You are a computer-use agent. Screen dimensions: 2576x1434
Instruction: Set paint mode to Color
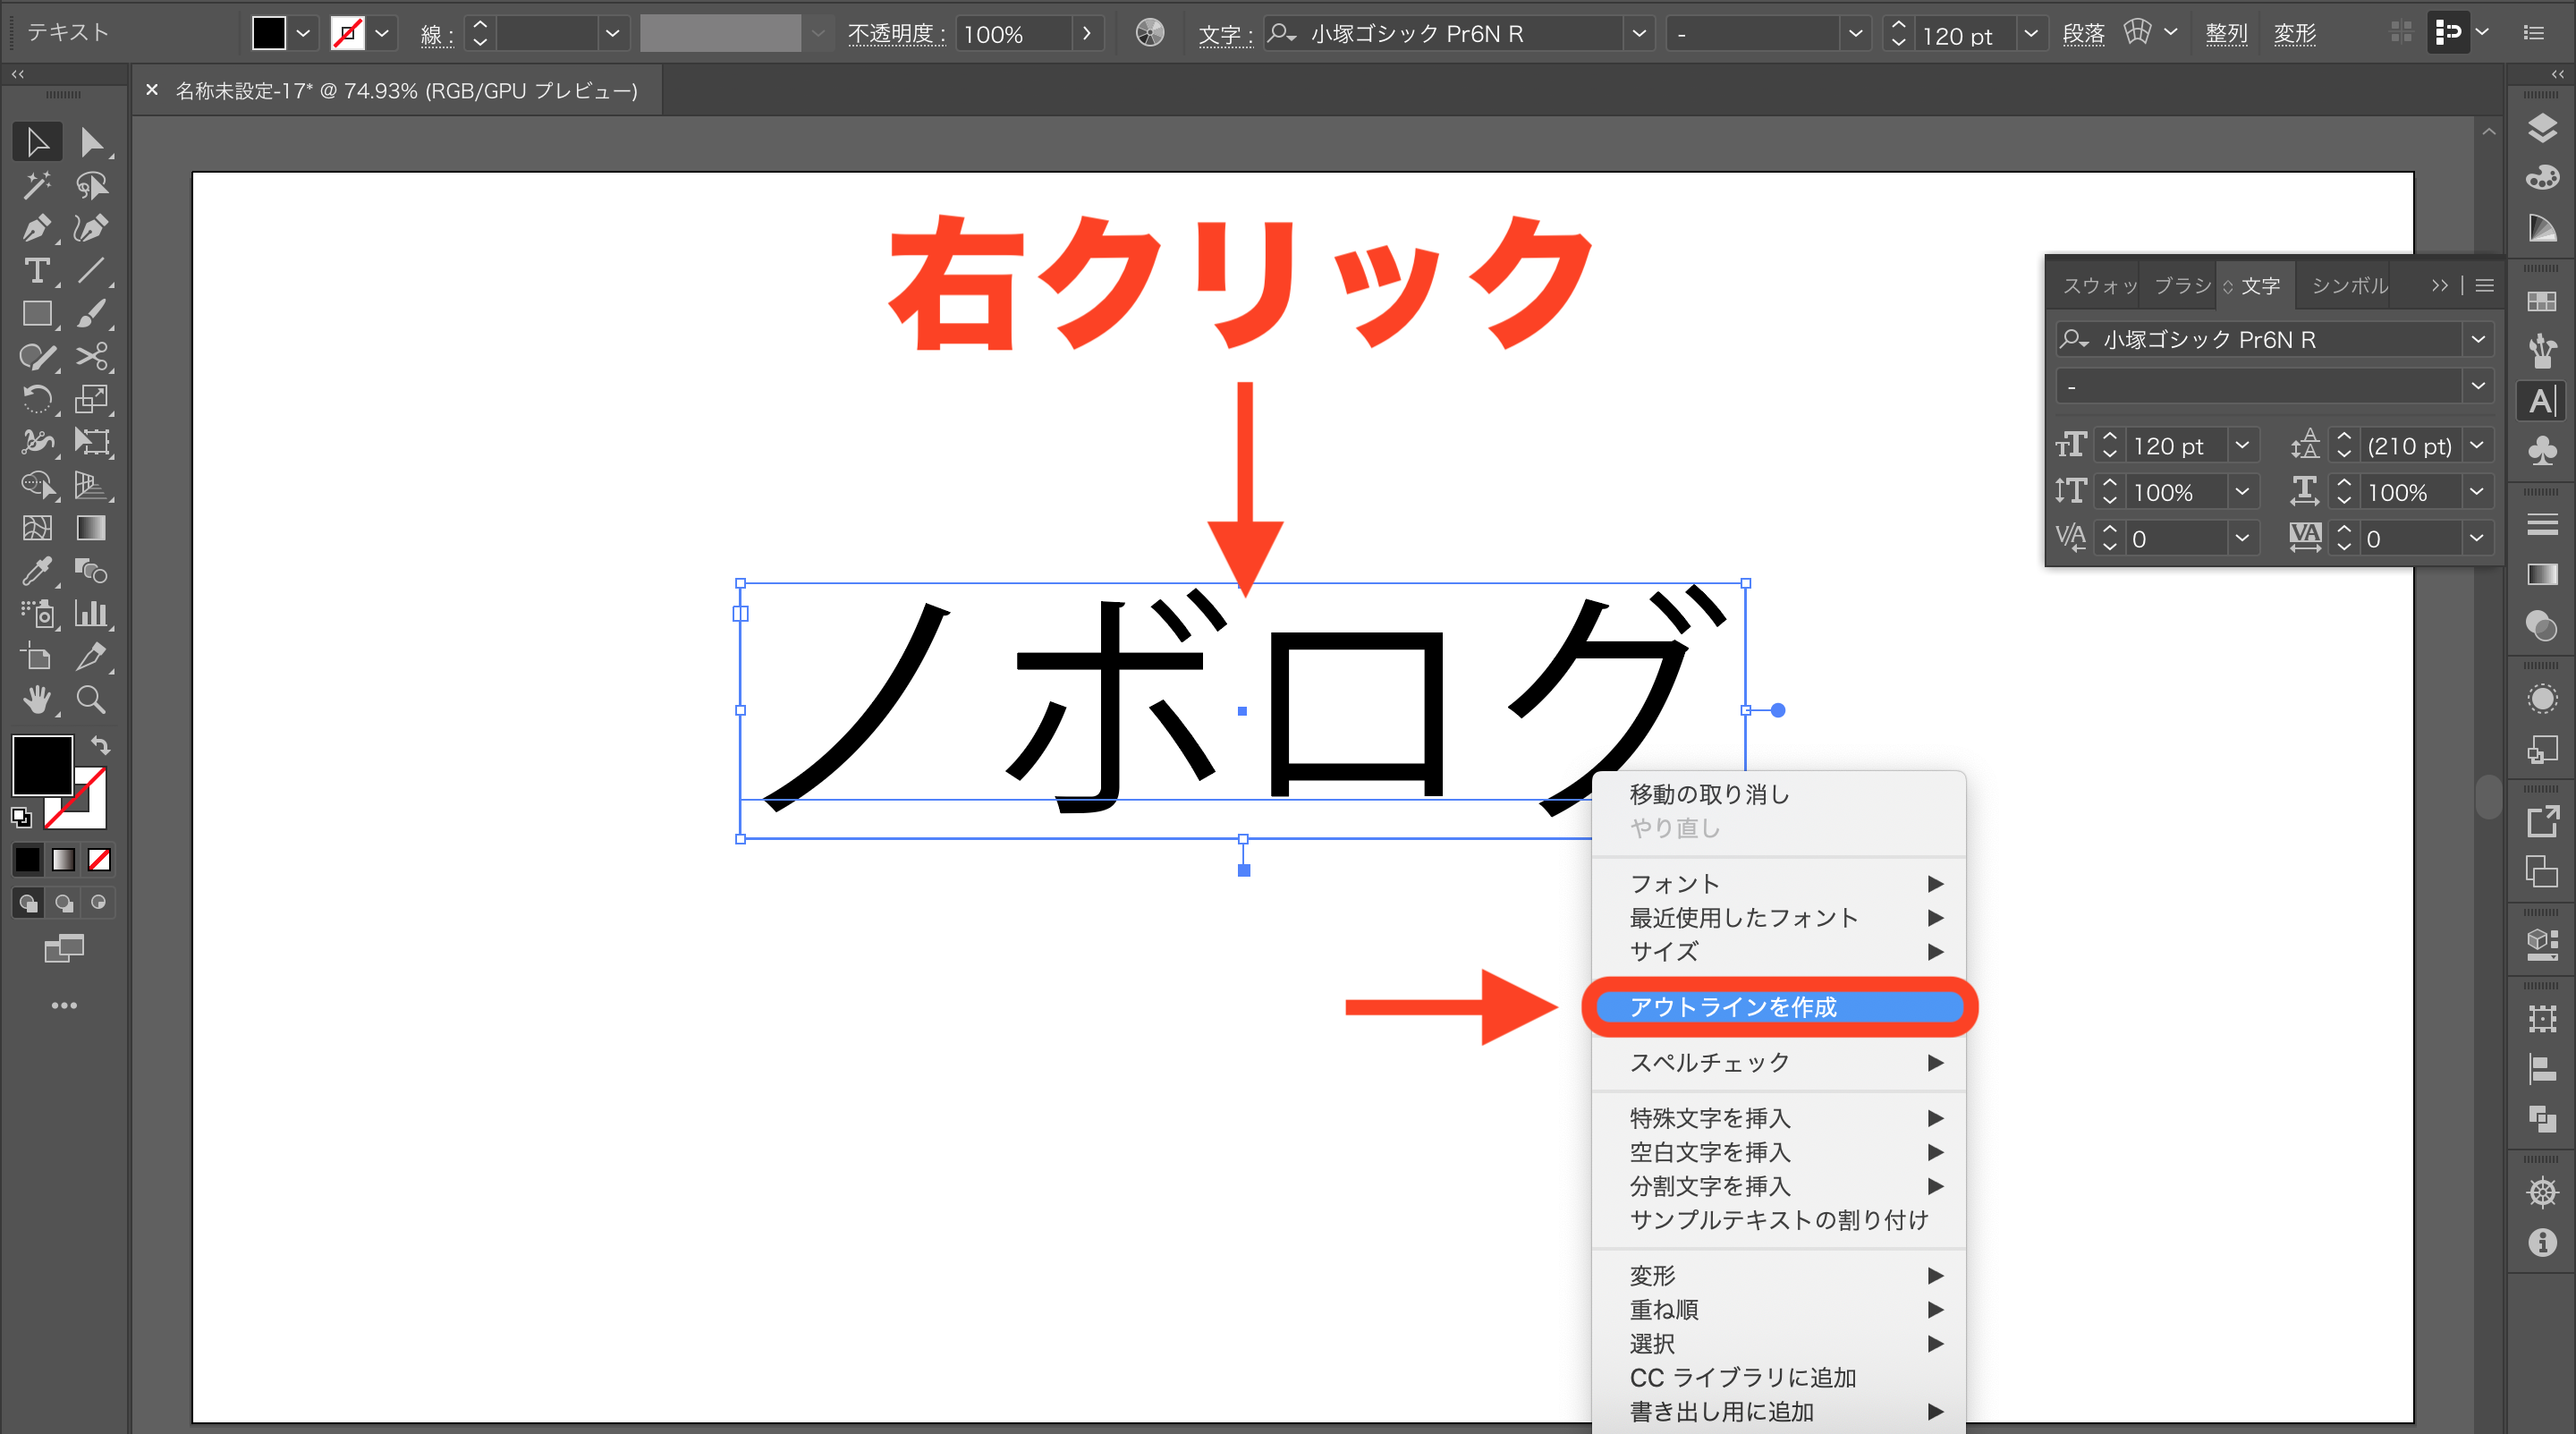[28, 859]
